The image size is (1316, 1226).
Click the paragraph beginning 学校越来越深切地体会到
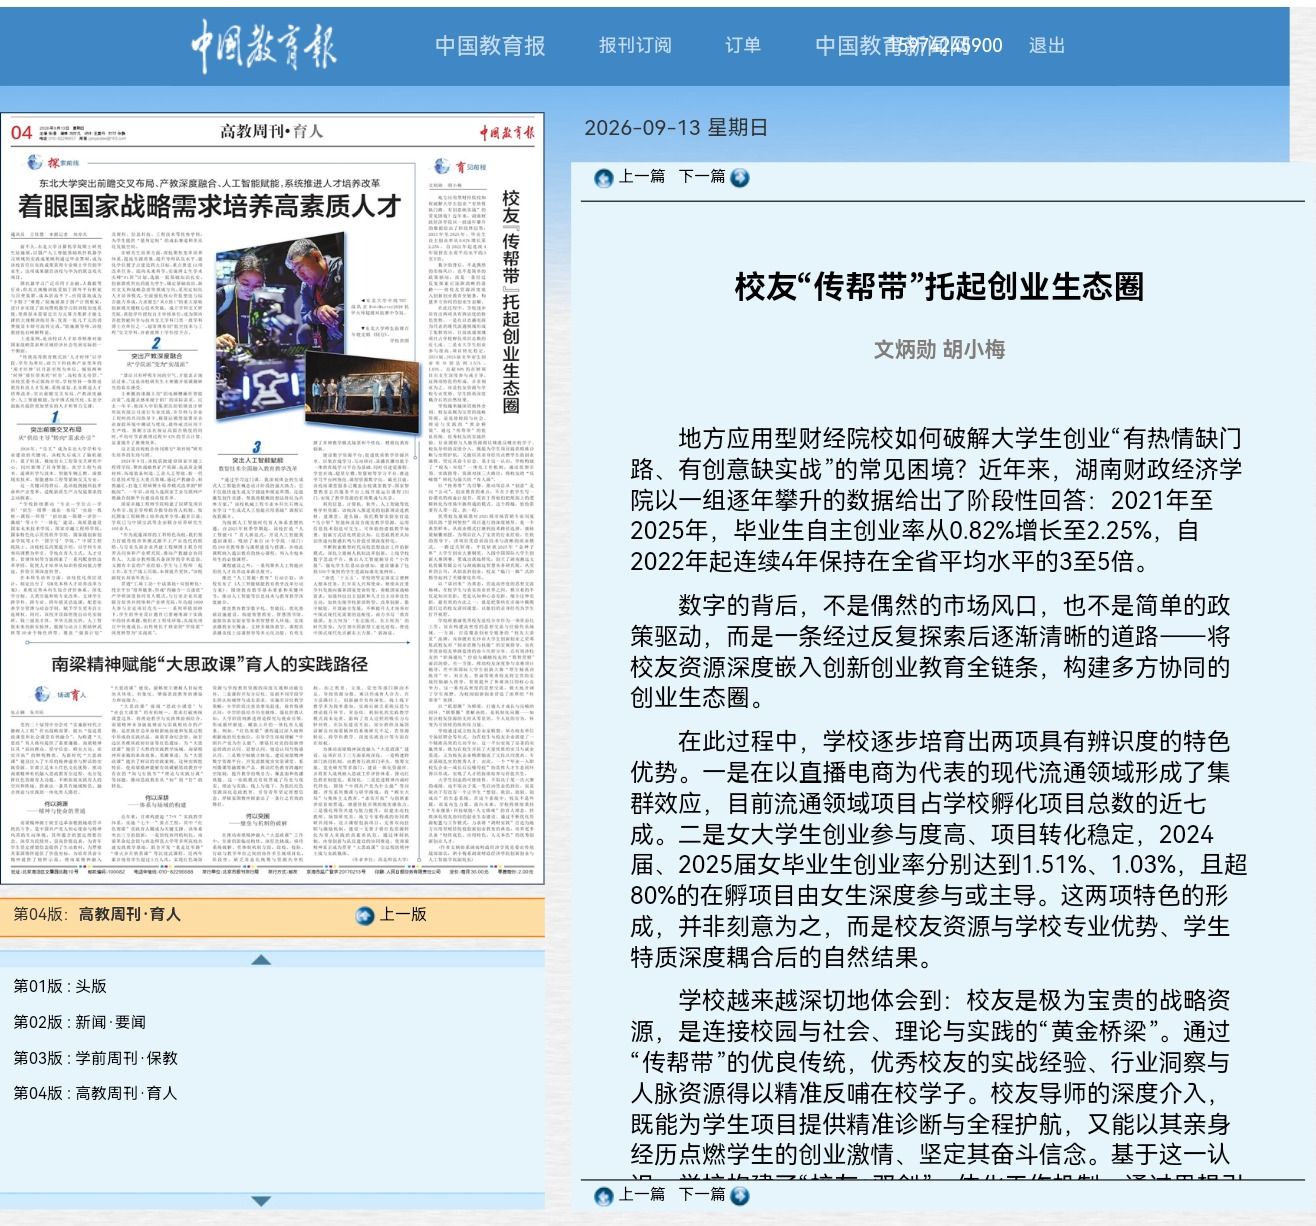[x=939, y=1082]
